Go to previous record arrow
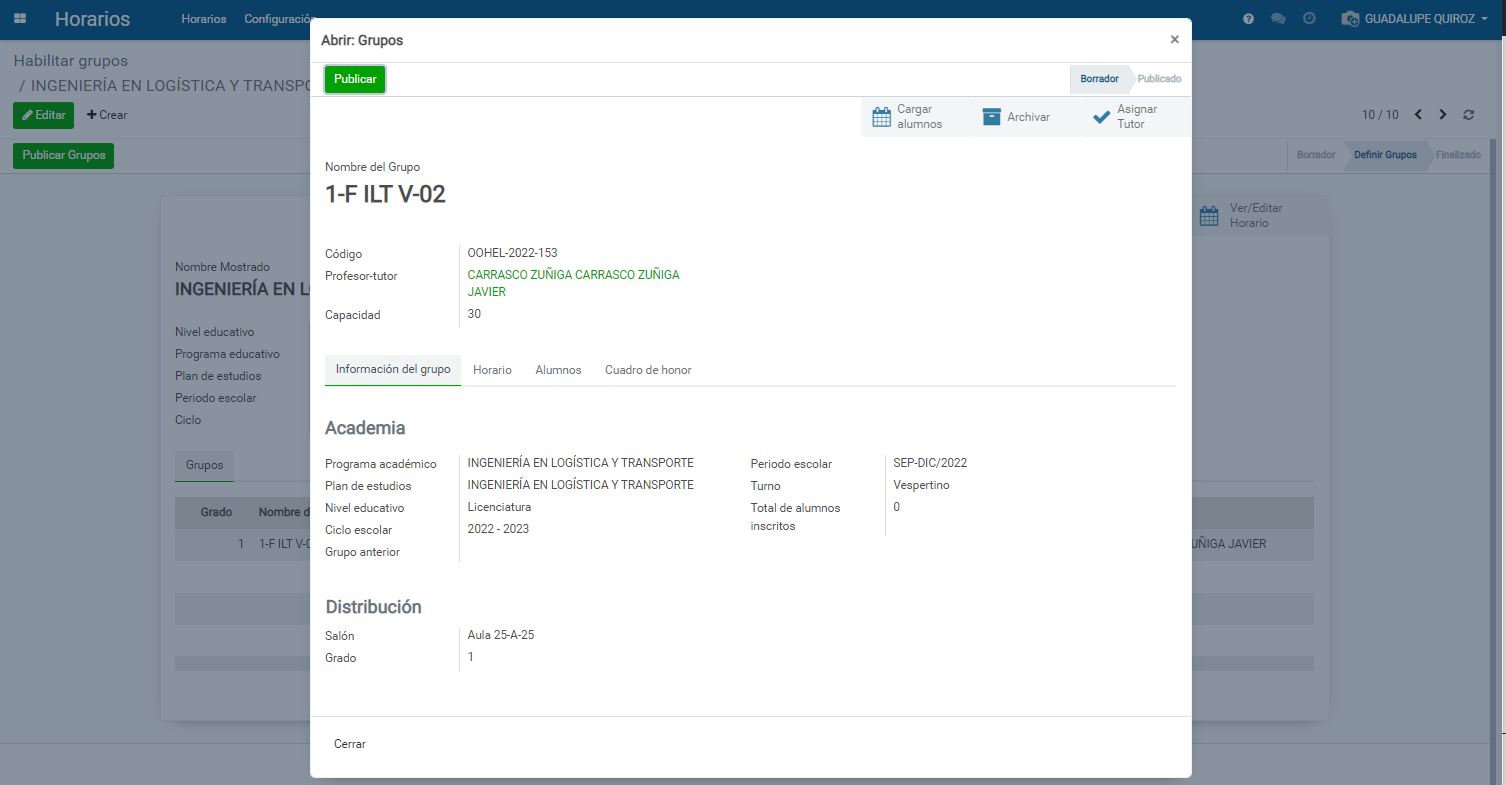Screen dimensions: 1506x785 (x=1418, y=115)
